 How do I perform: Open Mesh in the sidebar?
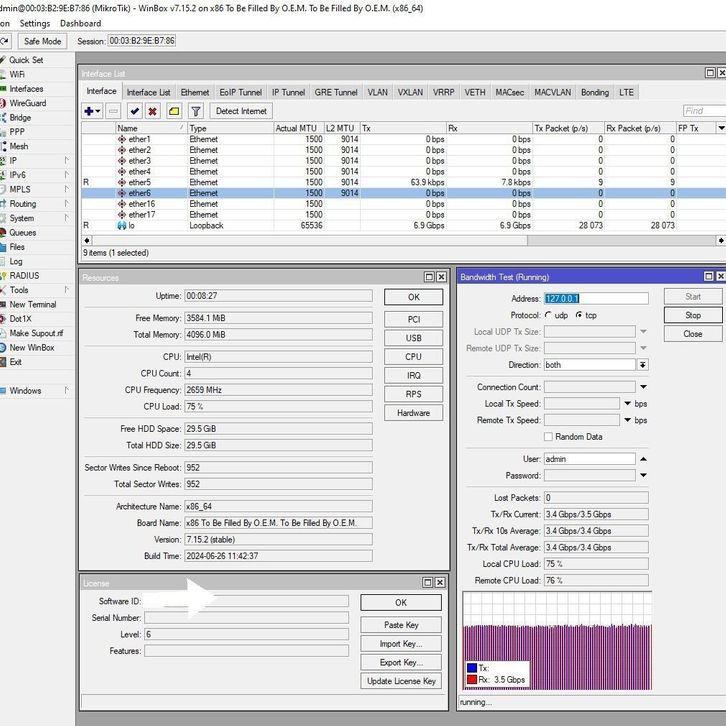point(19,146)
